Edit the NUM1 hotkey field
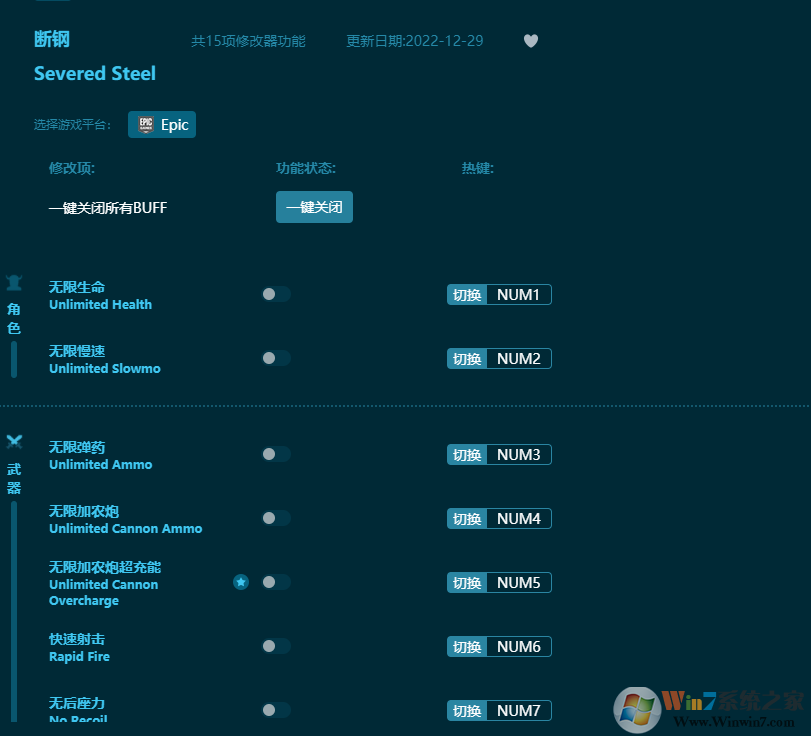 click(519, 295)
